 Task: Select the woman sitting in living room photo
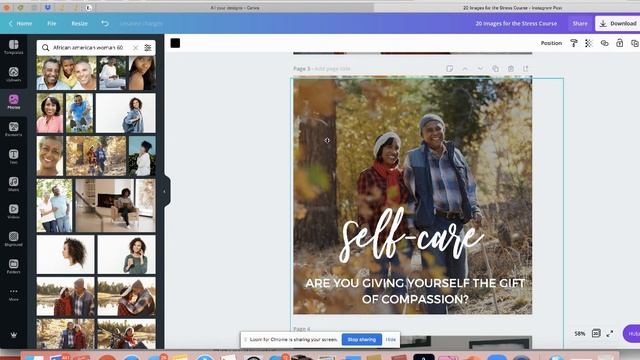click(x=116, y=205)
